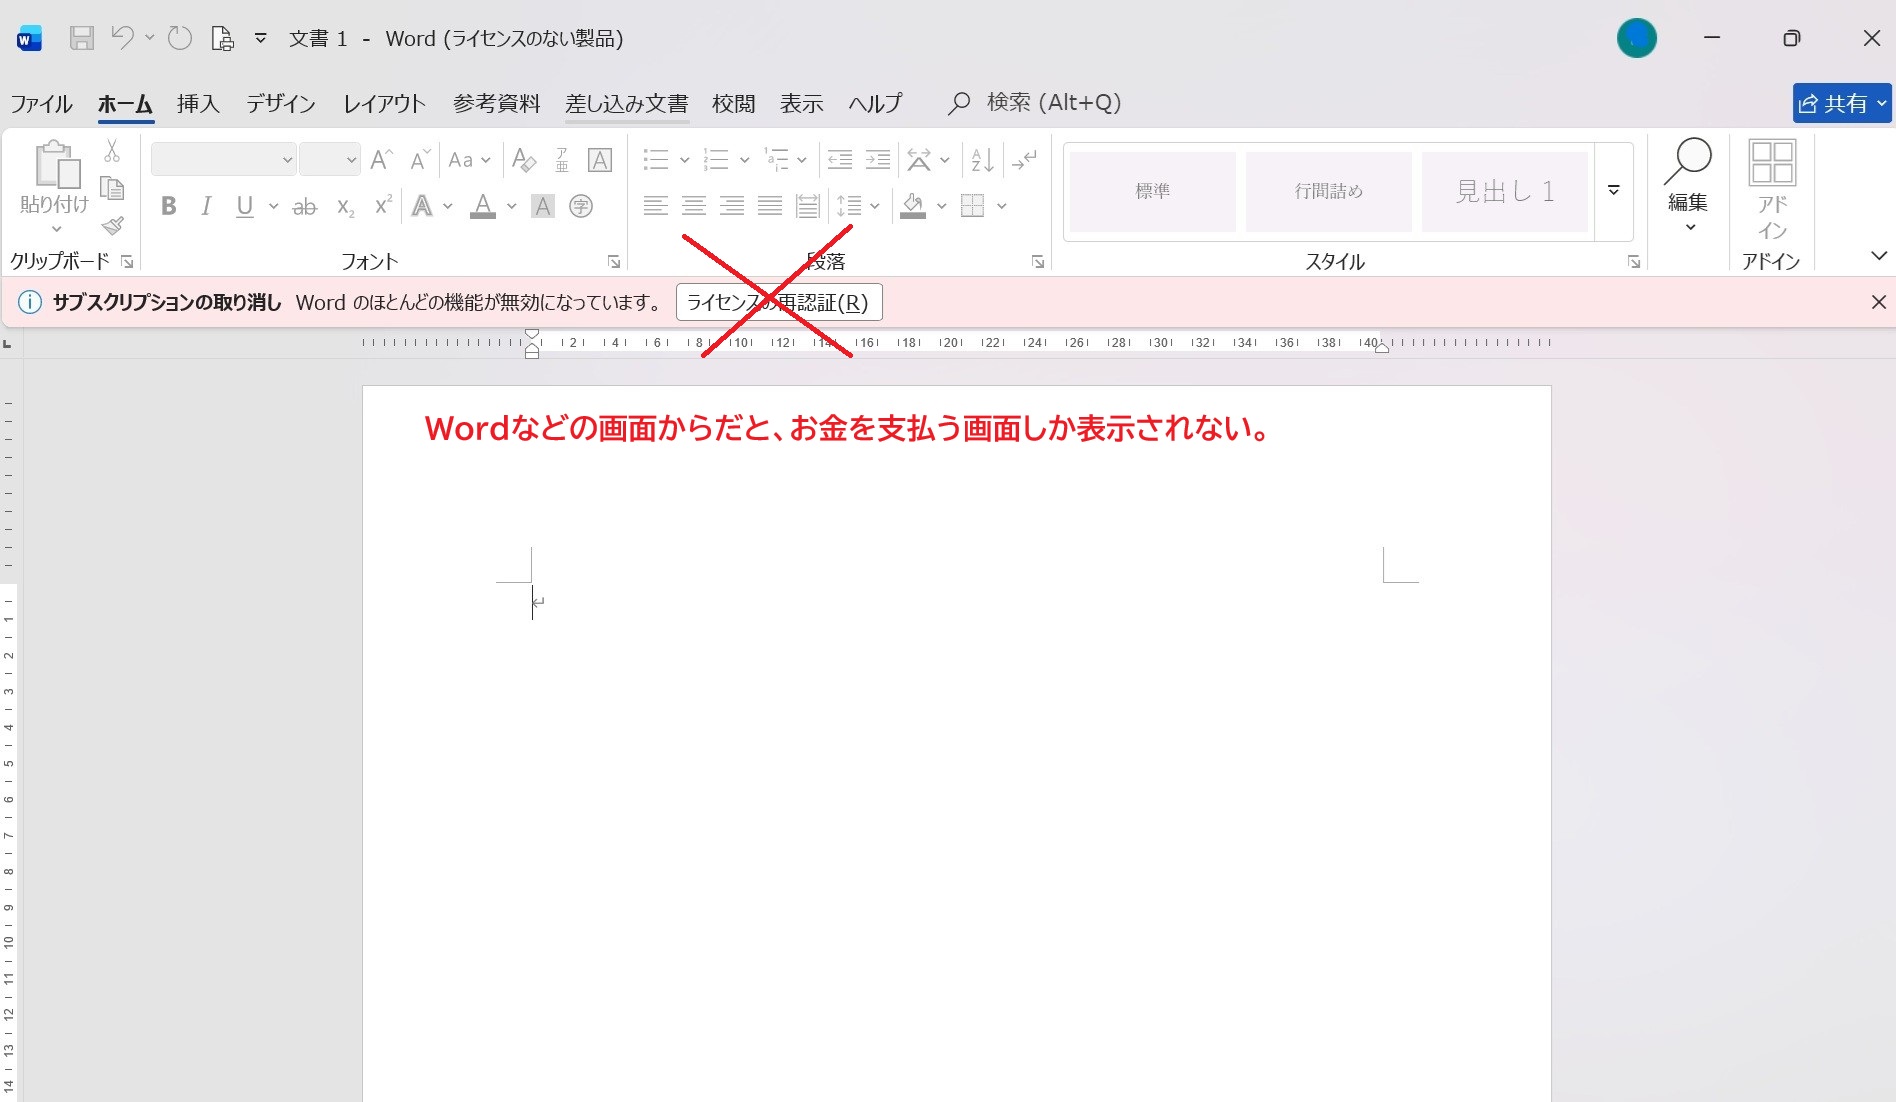Click the Decrease Font Size icon

click(420, 159)
